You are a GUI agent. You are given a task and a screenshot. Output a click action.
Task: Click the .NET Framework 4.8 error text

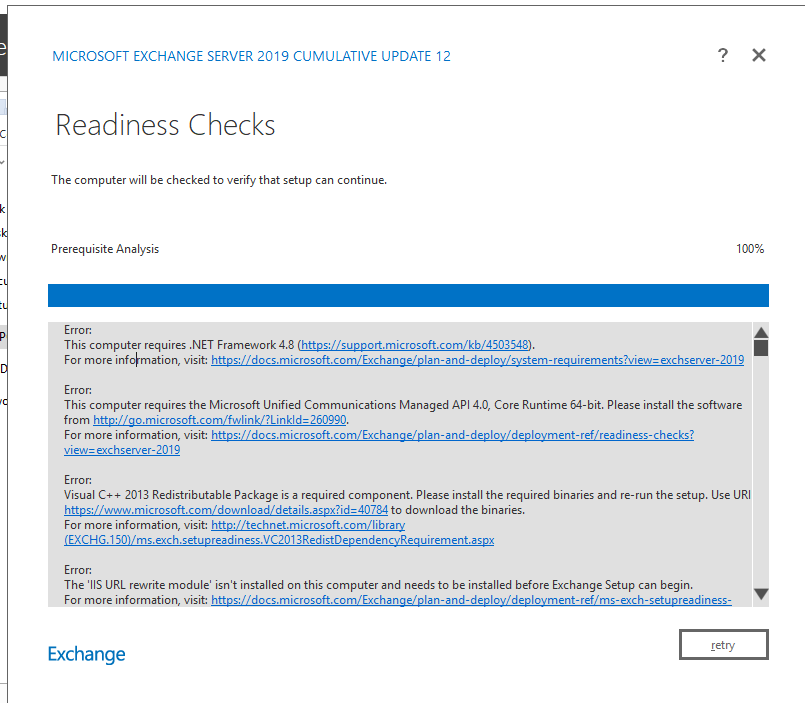tap(299, 345)
